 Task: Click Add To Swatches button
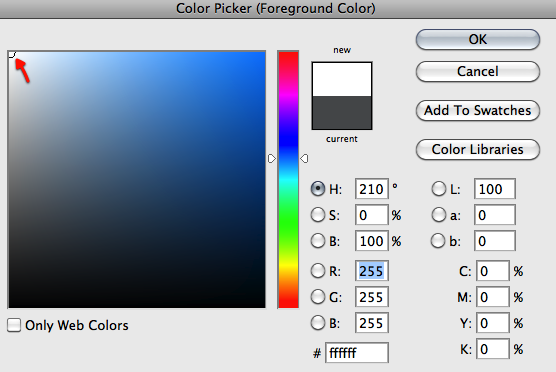point(478,110)
